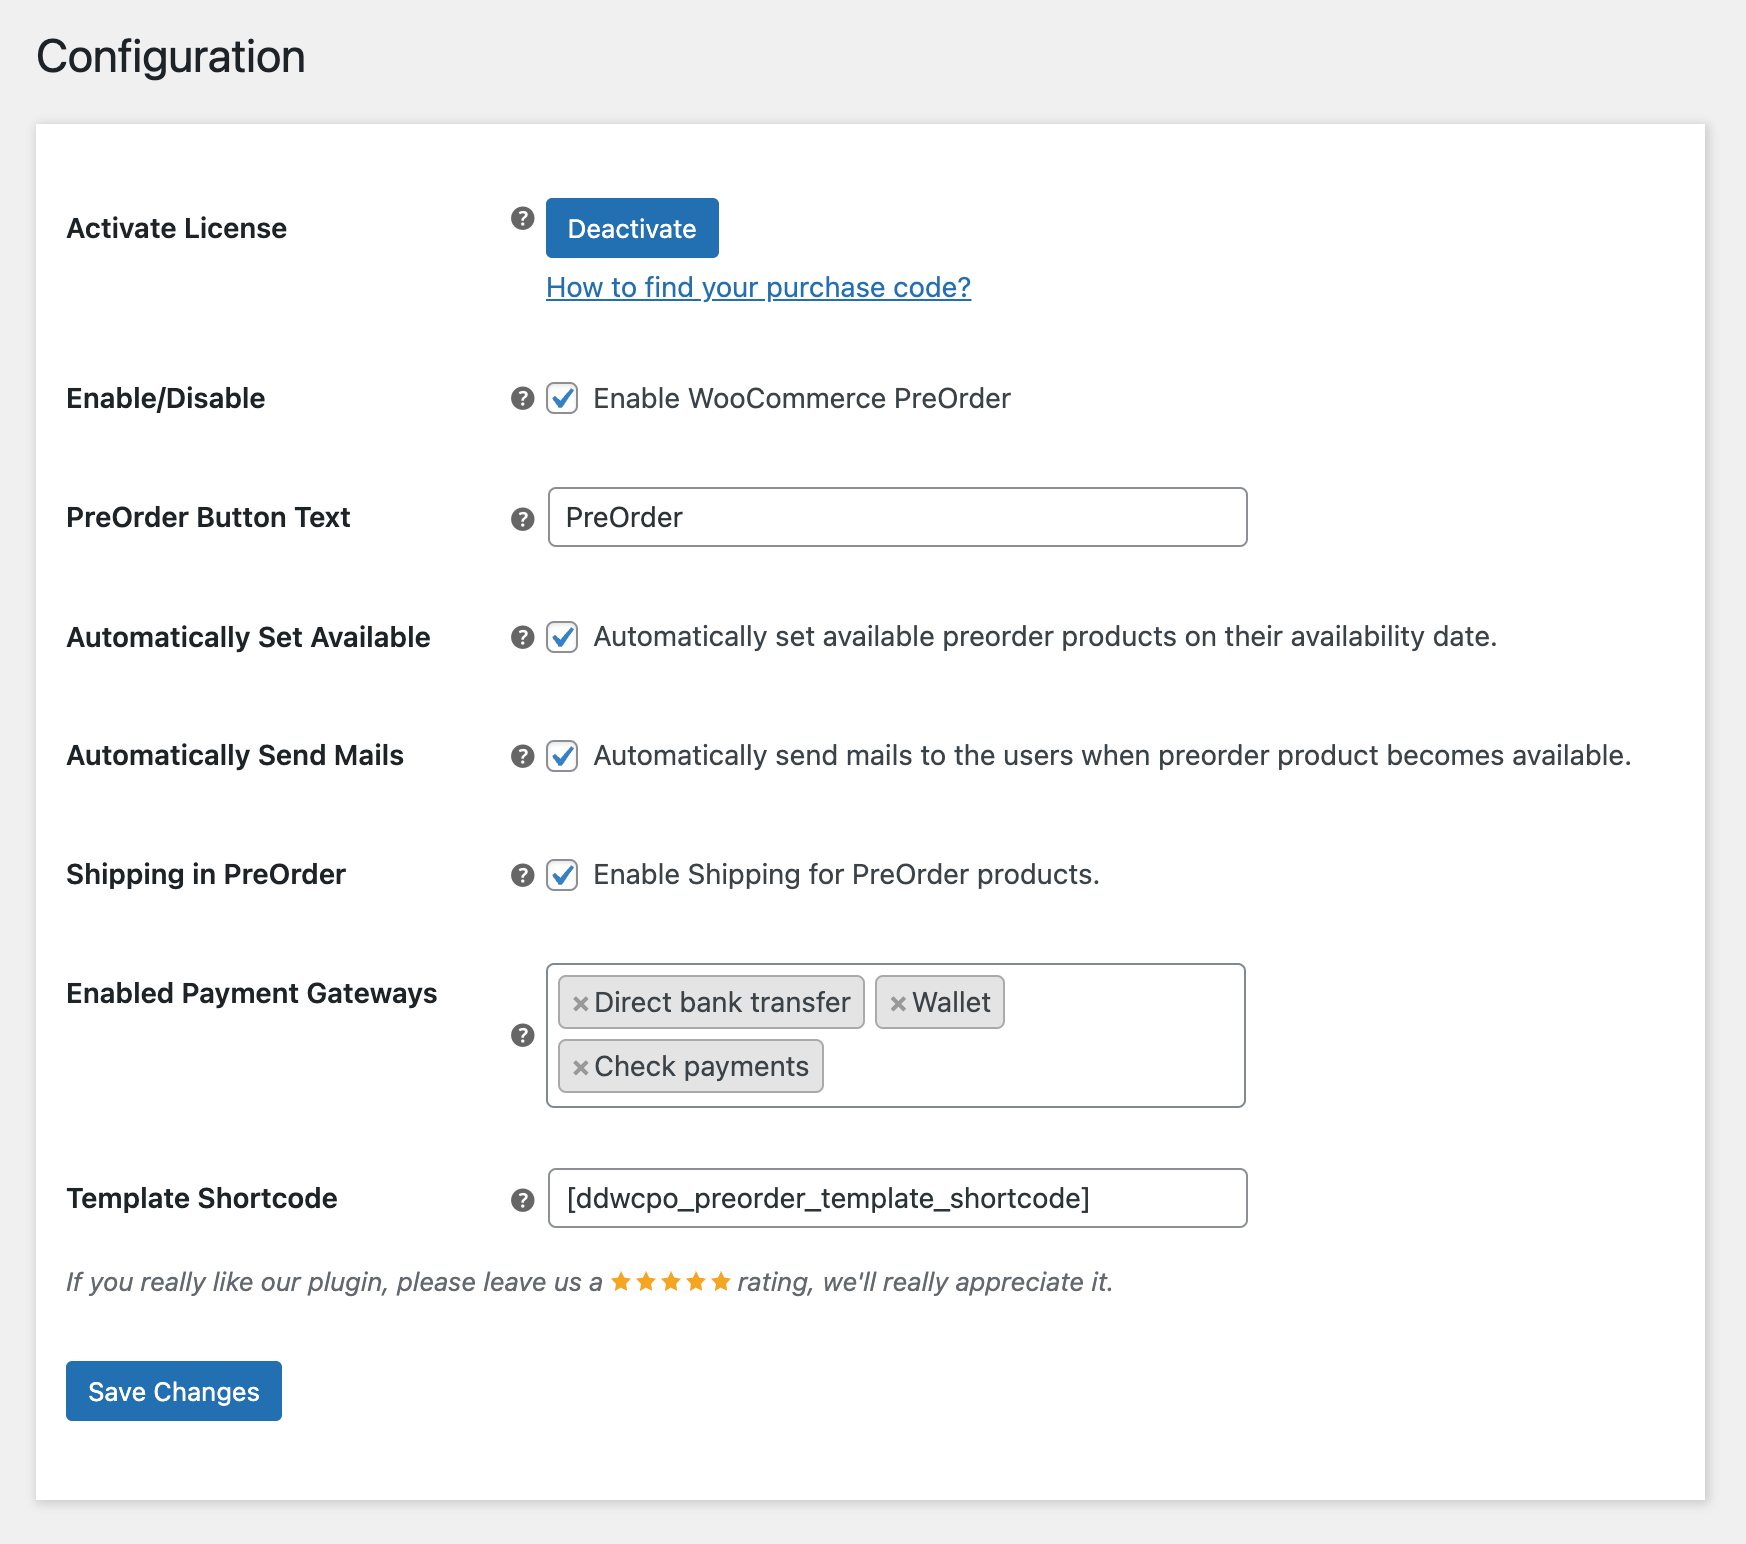Remove Check payments gateway tag

(580, 1067)
